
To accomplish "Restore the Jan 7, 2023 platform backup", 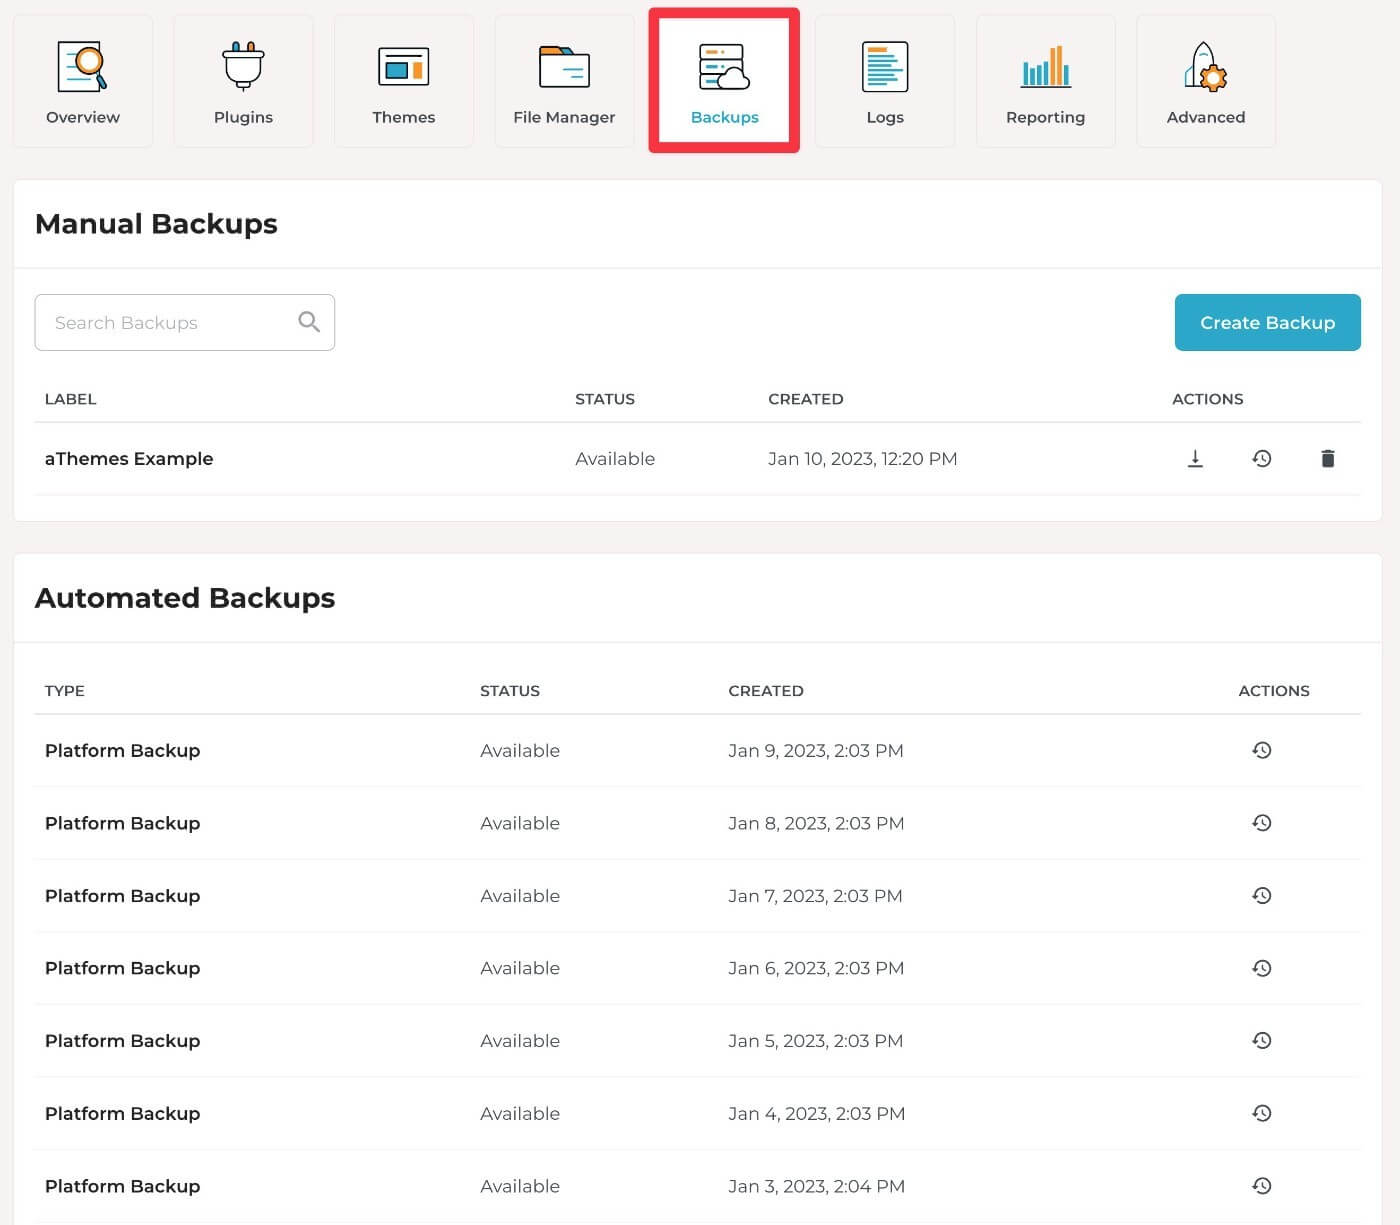I will click(1262, 895).
